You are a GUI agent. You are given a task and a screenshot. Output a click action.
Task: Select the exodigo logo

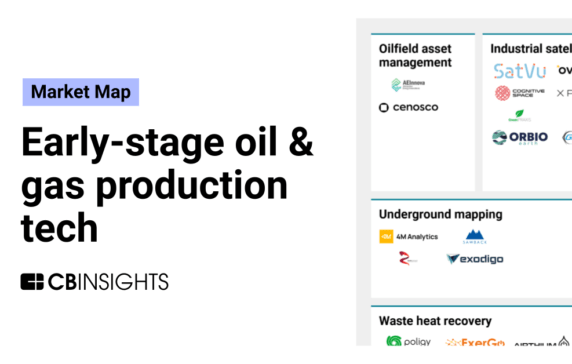tap(475, 259)
